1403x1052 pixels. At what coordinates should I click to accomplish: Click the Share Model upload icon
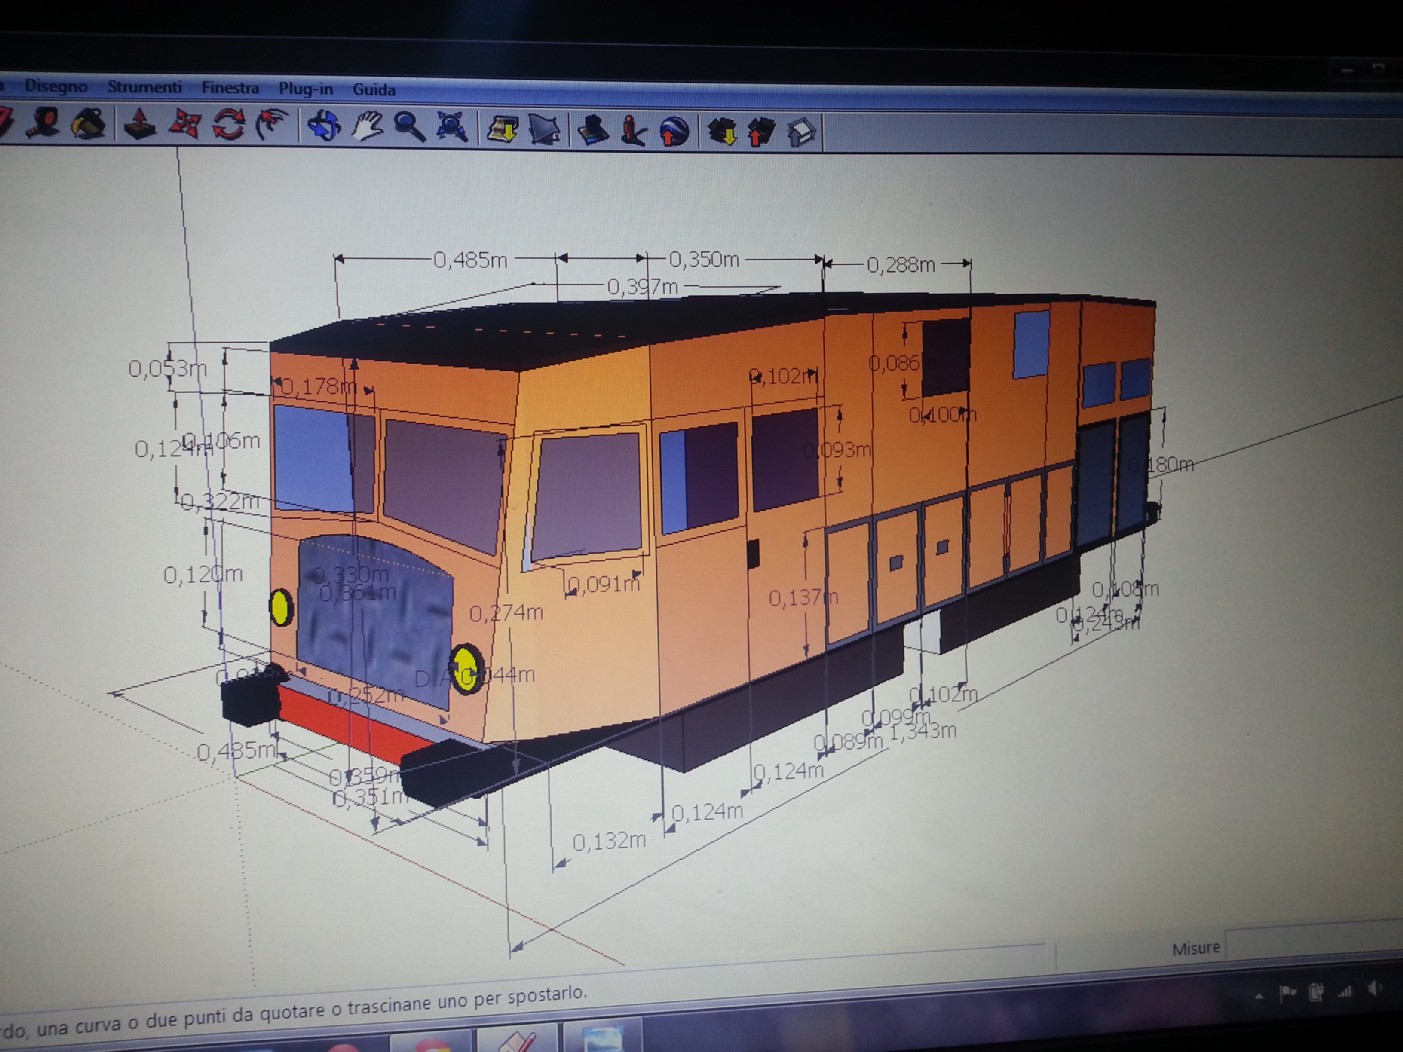(x=761, y=132)
